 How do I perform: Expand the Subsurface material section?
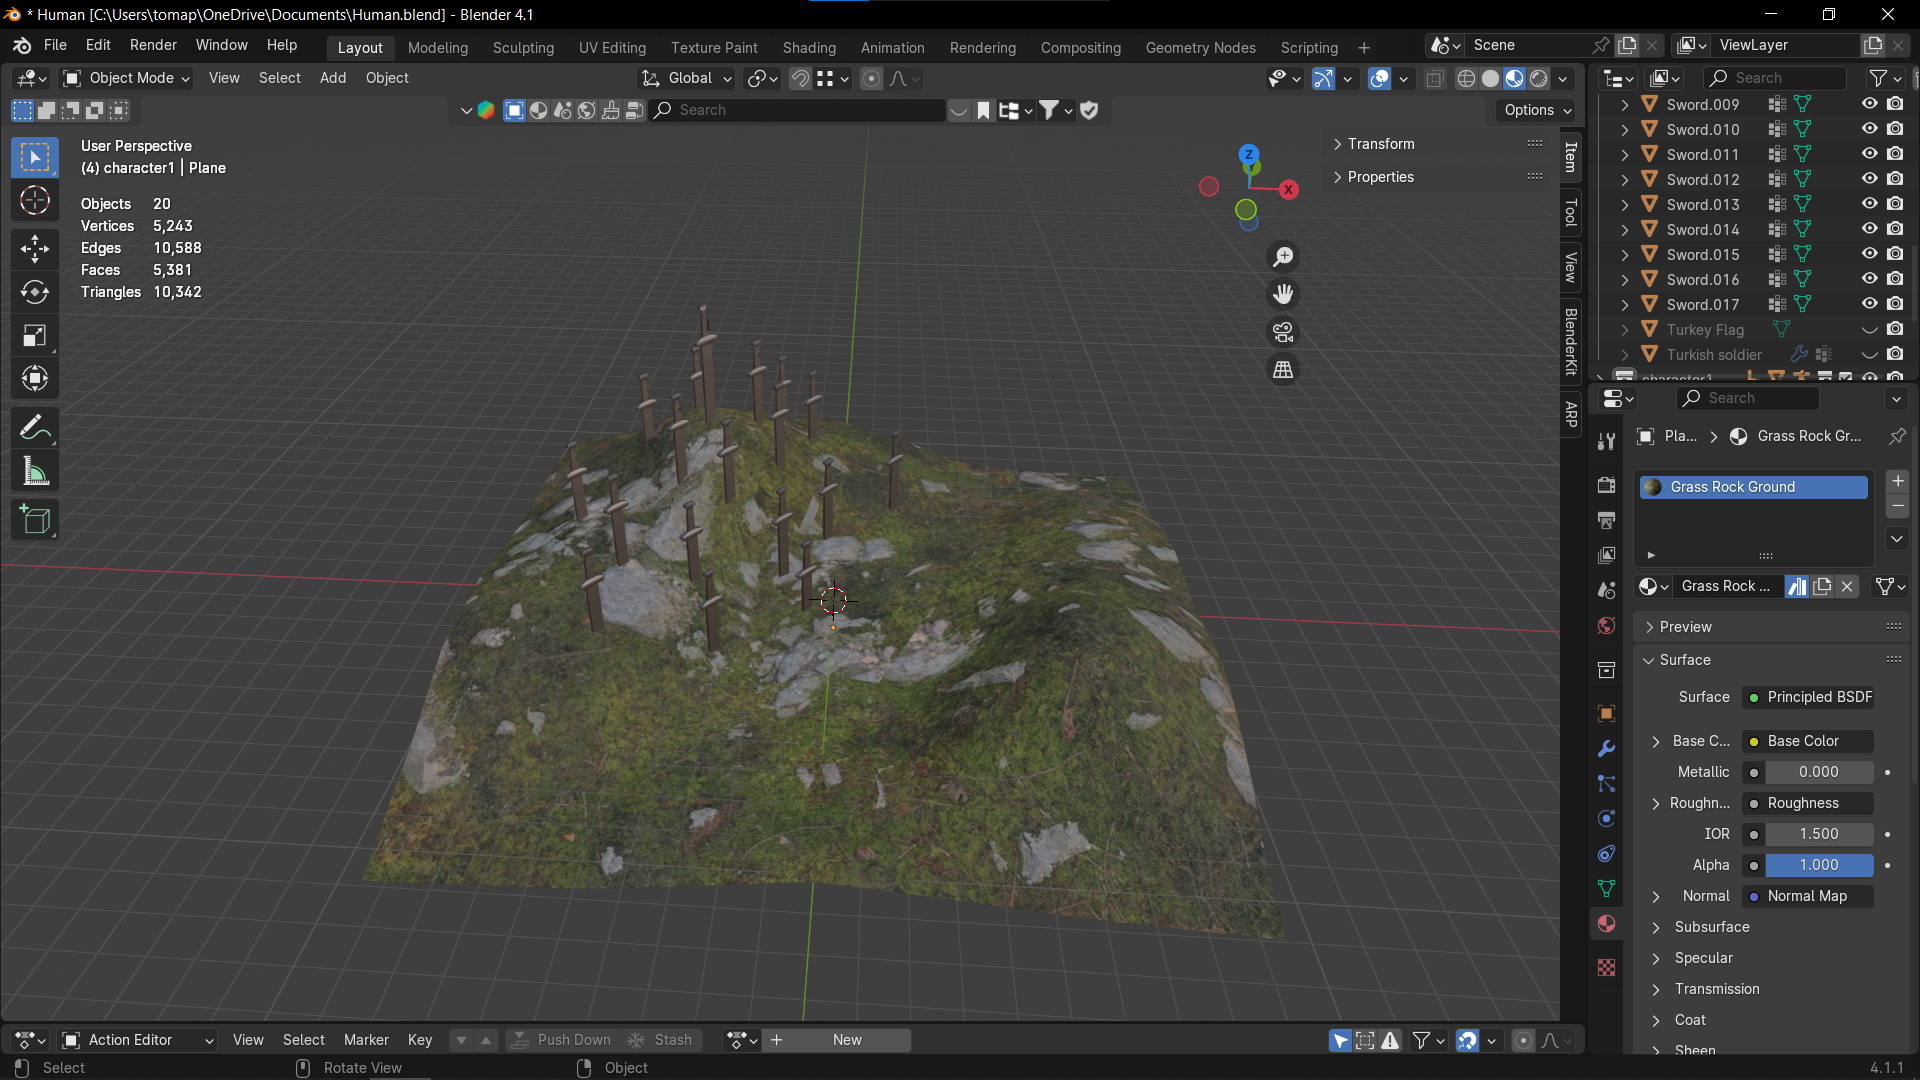1711,927
